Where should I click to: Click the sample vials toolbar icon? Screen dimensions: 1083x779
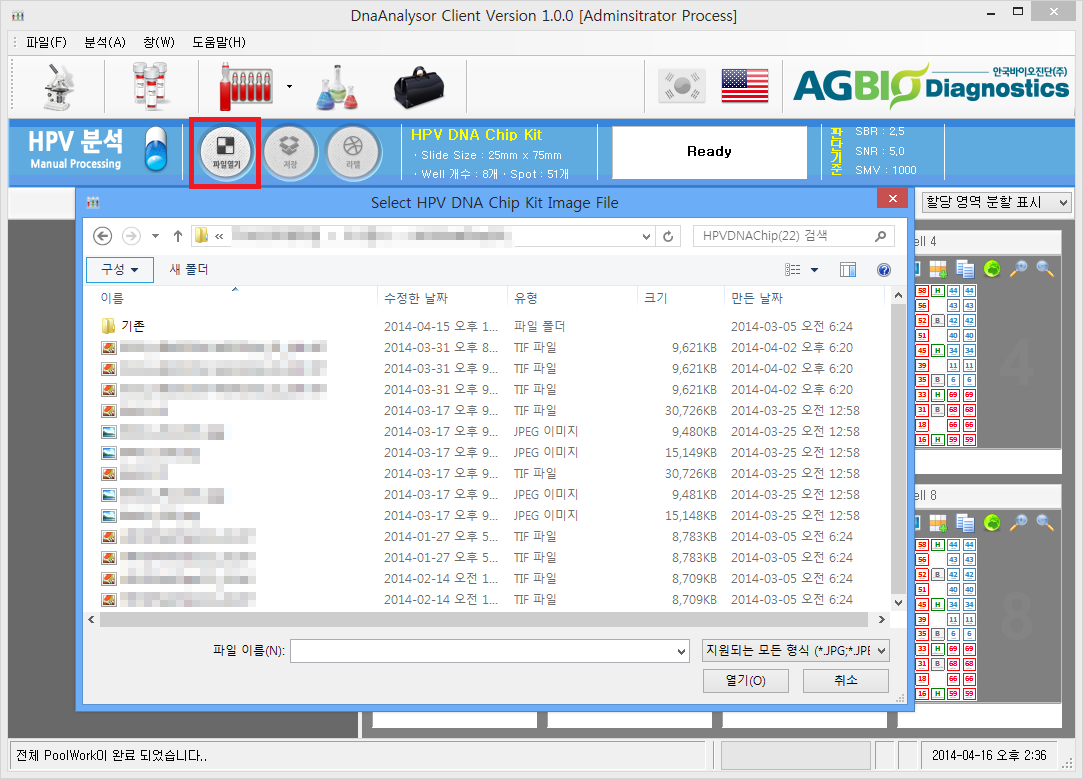(150, 86)
